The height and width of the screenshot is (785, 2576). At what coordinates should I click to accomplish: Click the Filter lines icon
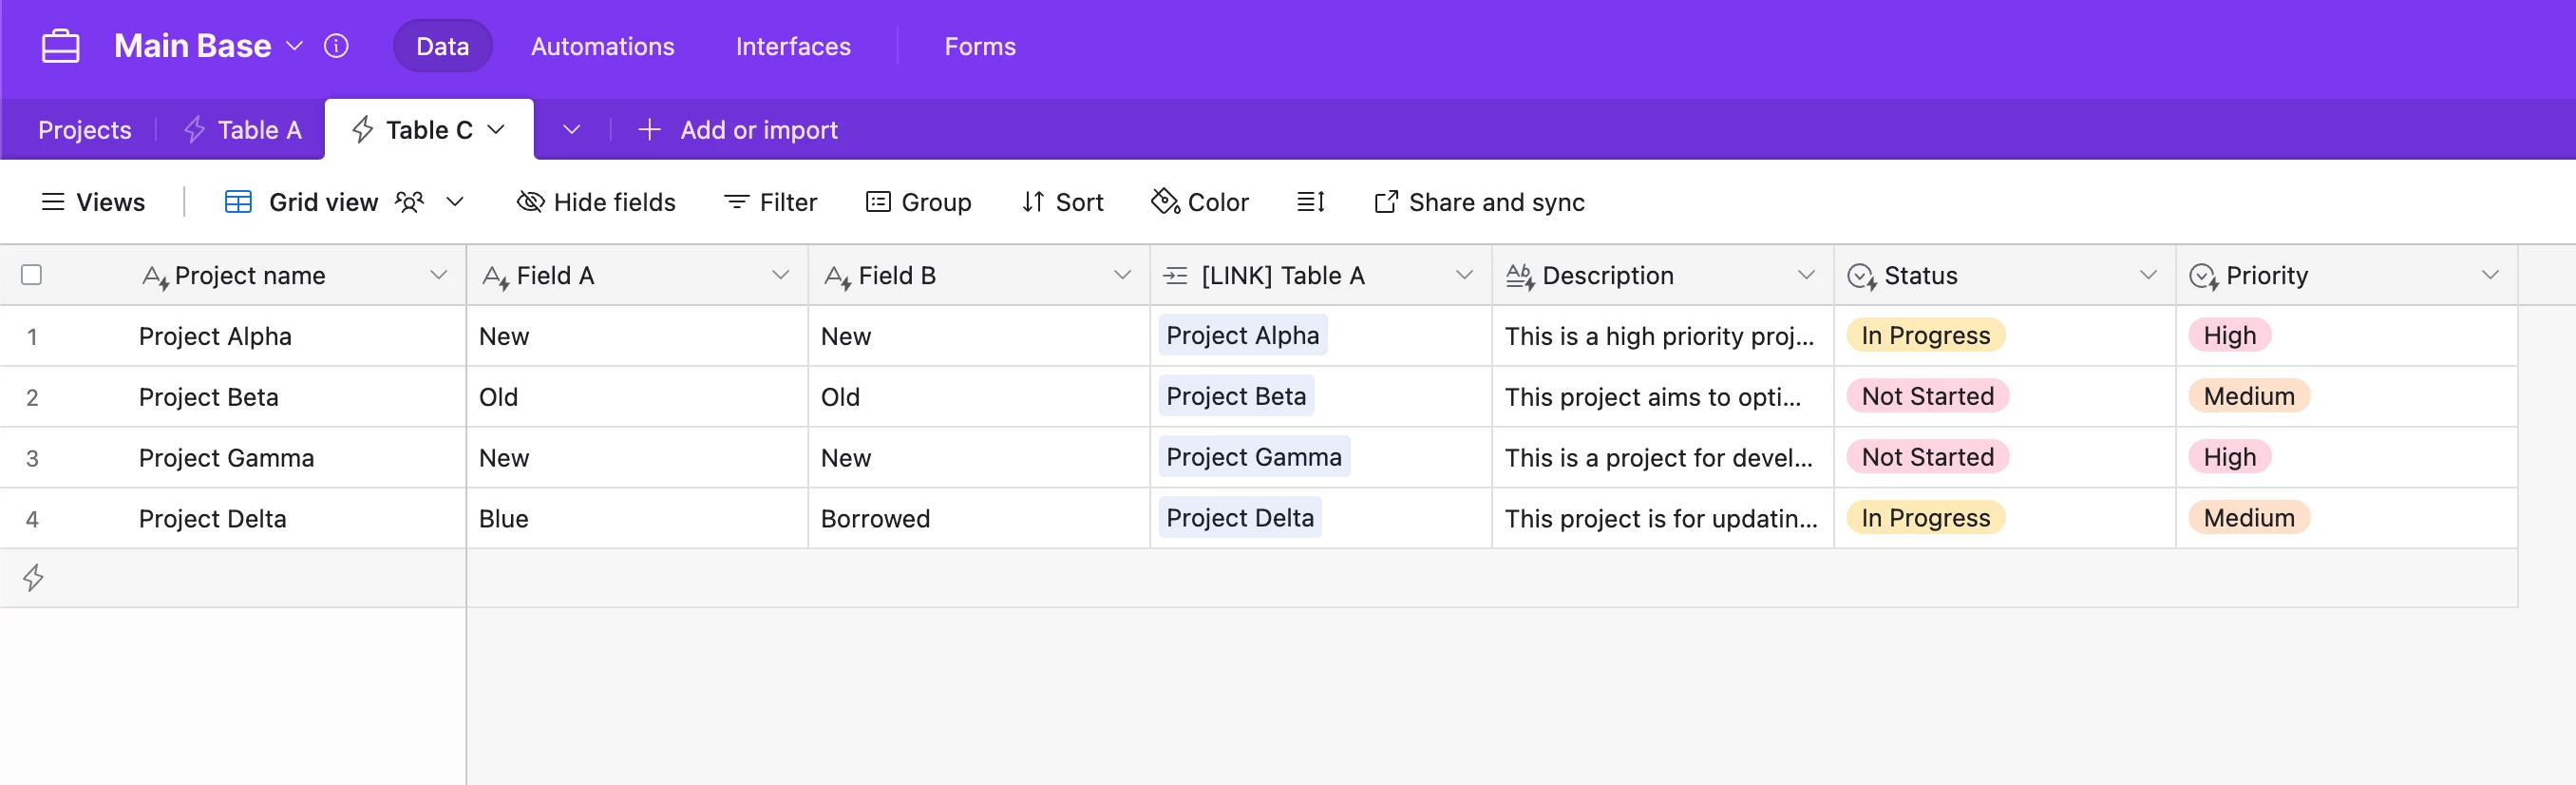point(736,202)
